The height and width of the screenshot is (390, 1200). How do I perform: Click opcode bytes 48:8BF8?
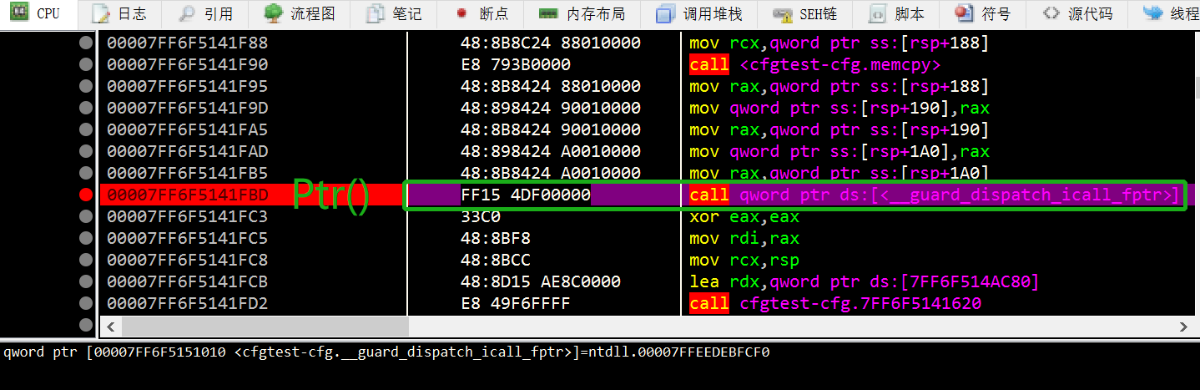click(x=495, y=238)
